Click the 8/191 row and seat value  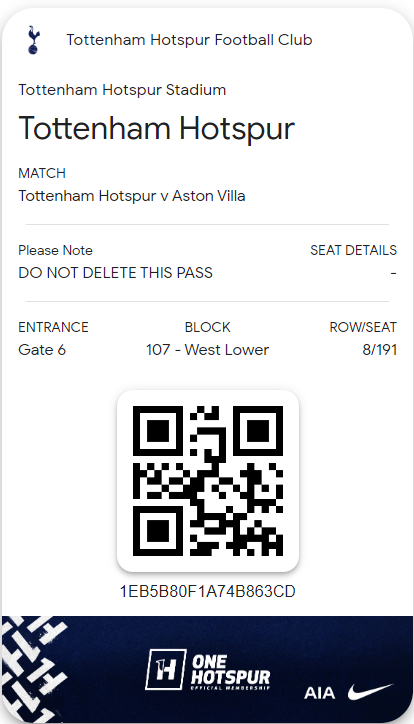coord(379,350)
